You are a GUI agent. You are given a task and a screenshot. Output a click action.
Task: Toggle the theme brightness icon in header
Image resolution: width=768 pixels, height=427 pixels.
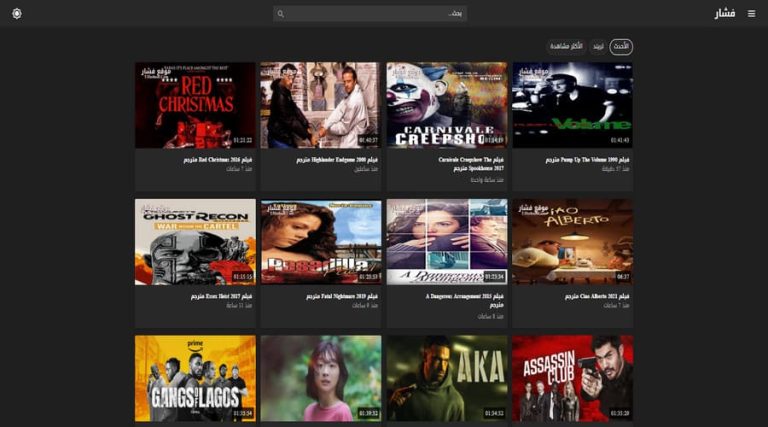click(17, 14)
